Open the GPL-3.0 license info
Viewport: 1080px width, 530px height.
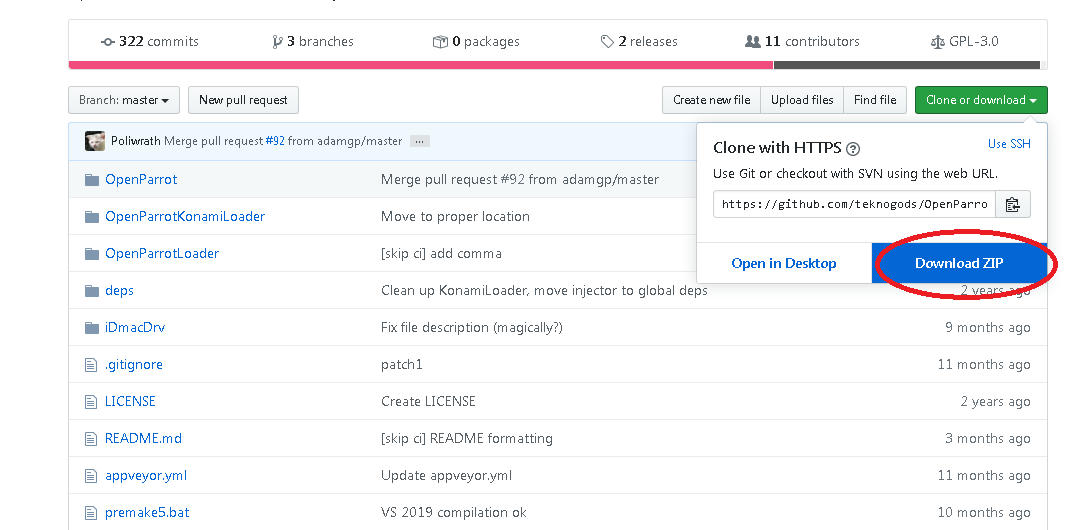(964, 41)
